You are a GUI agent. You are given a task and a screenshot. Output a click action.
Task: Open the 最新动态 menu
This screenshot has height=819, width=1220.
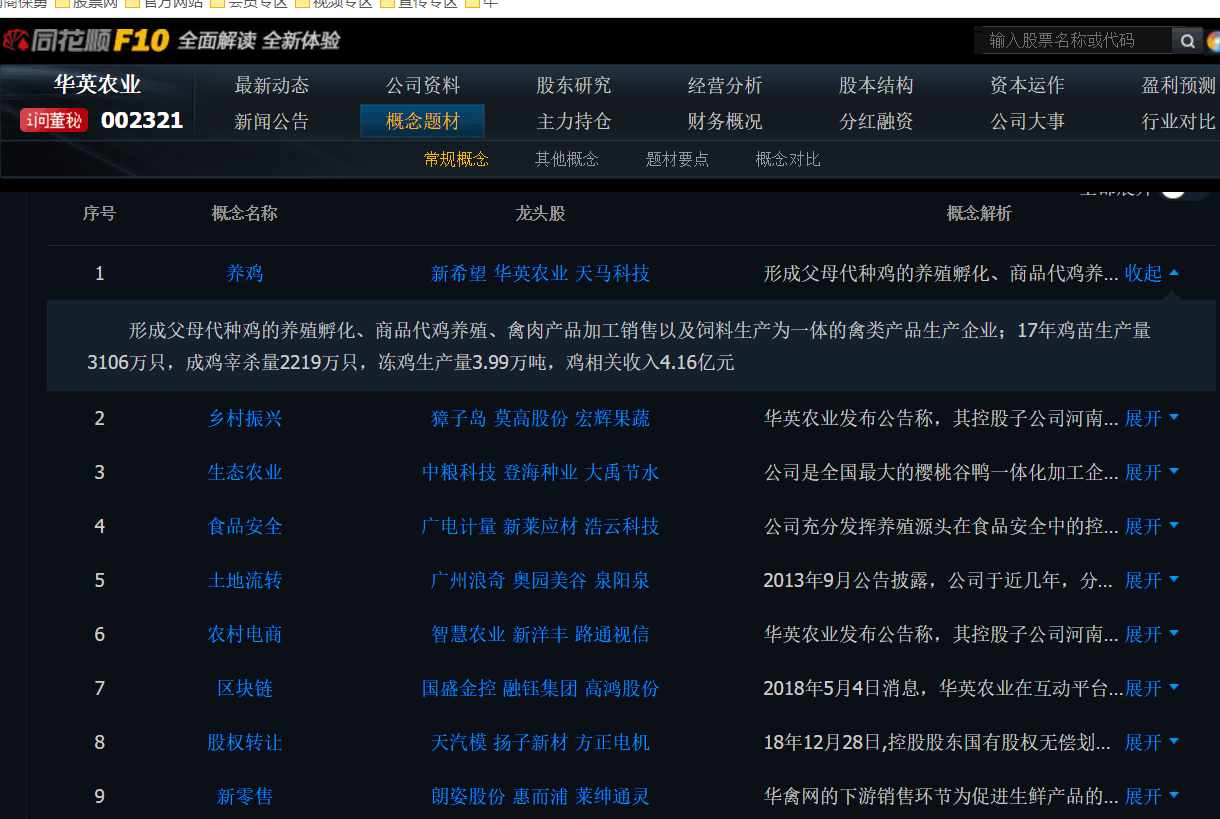pos(272,86)
